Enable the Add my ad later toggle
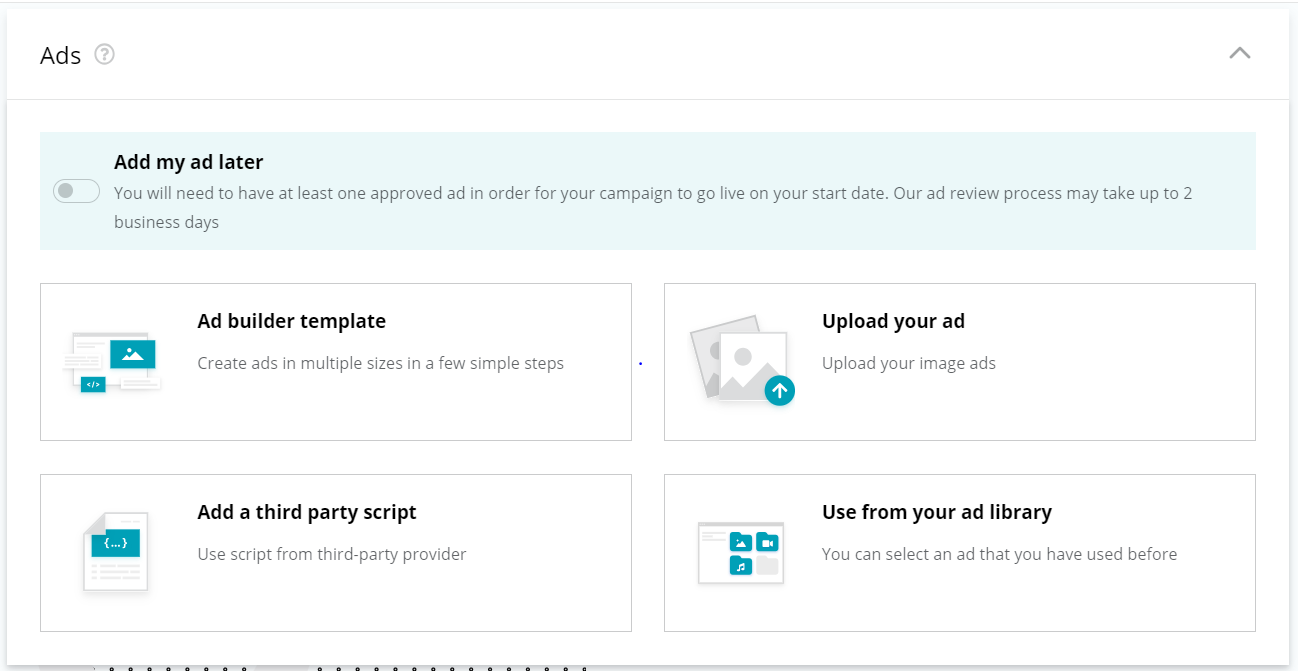Screen dimensions: 1298x671 pyautogui.click(x=77, y=191)
